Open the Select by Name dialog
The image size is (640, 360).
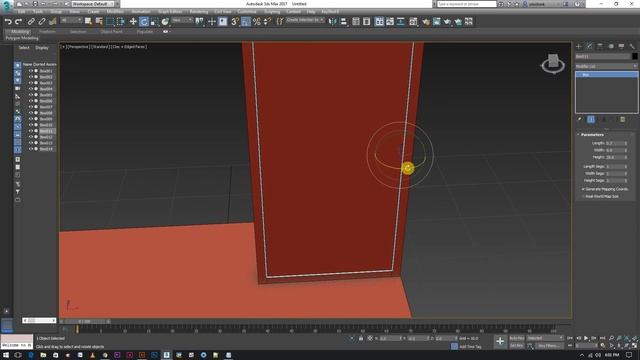pyautogui.click(x=99, y=22)
